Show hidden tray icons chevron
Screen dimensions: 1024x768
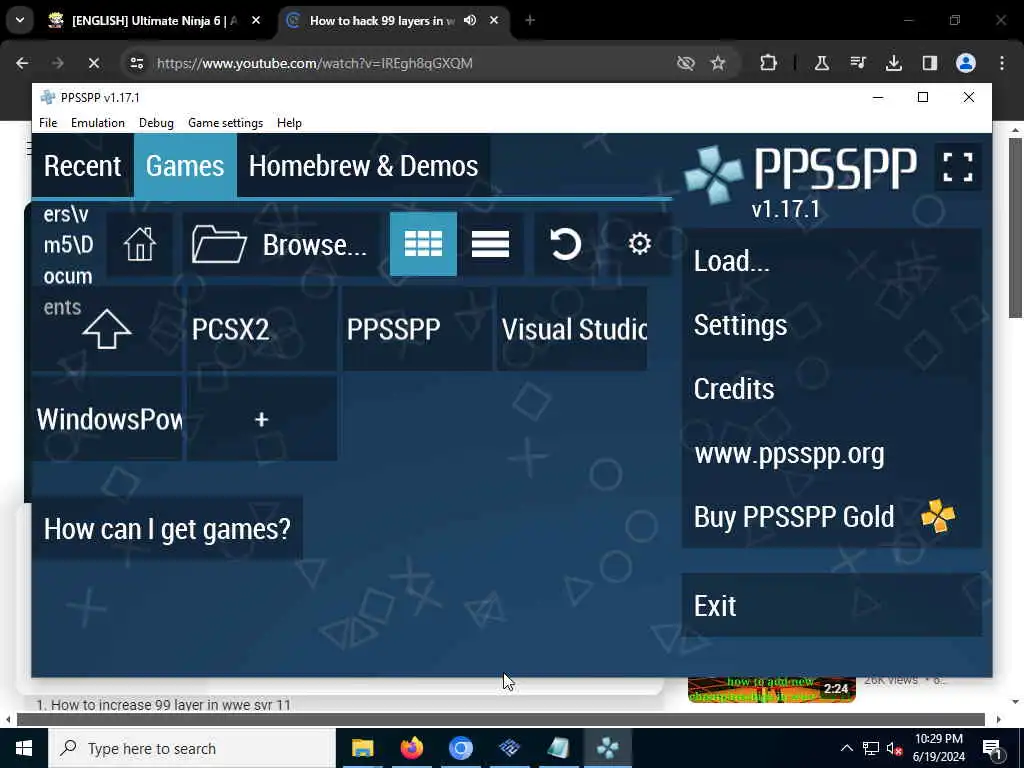coord(846,748)
